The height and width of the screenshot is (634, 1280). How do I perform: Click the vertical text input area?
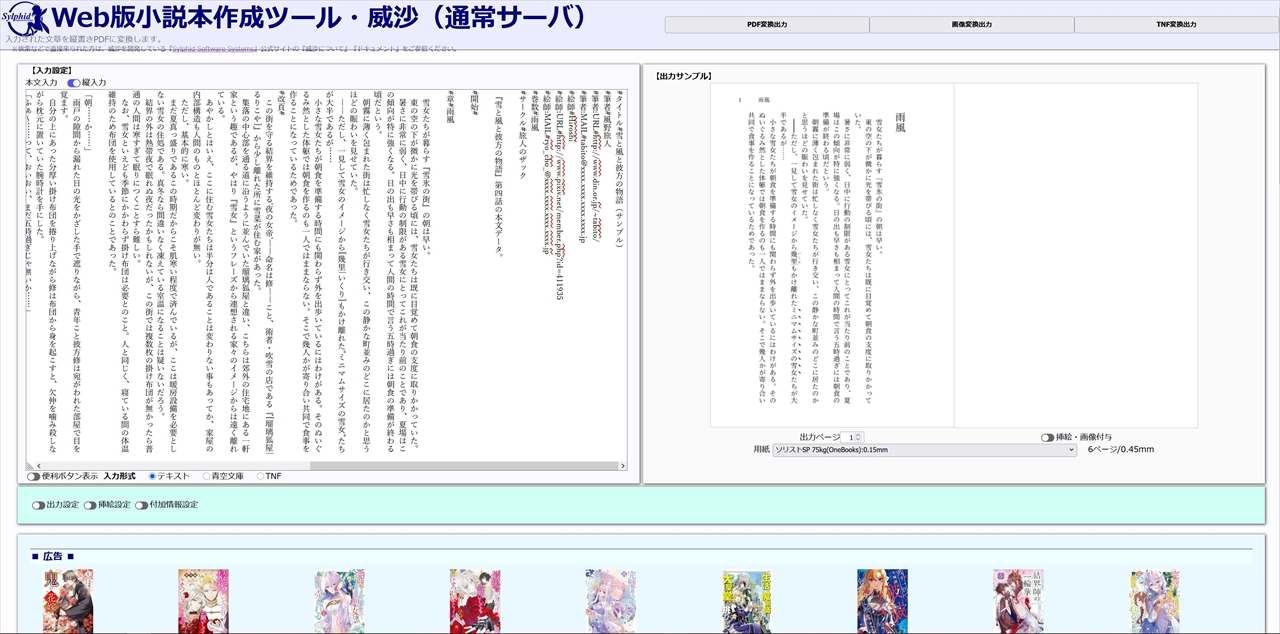click(320, 270)
